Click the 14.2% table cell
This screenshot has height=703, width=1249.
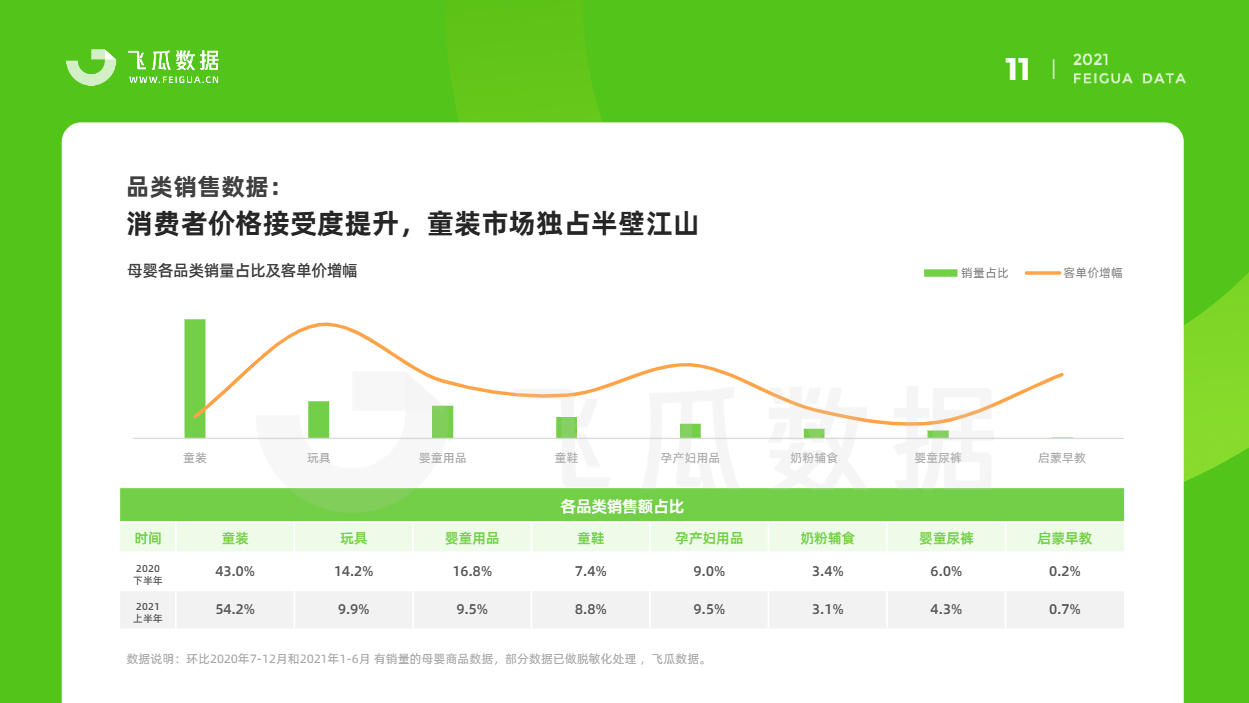[x=354, y=571]
